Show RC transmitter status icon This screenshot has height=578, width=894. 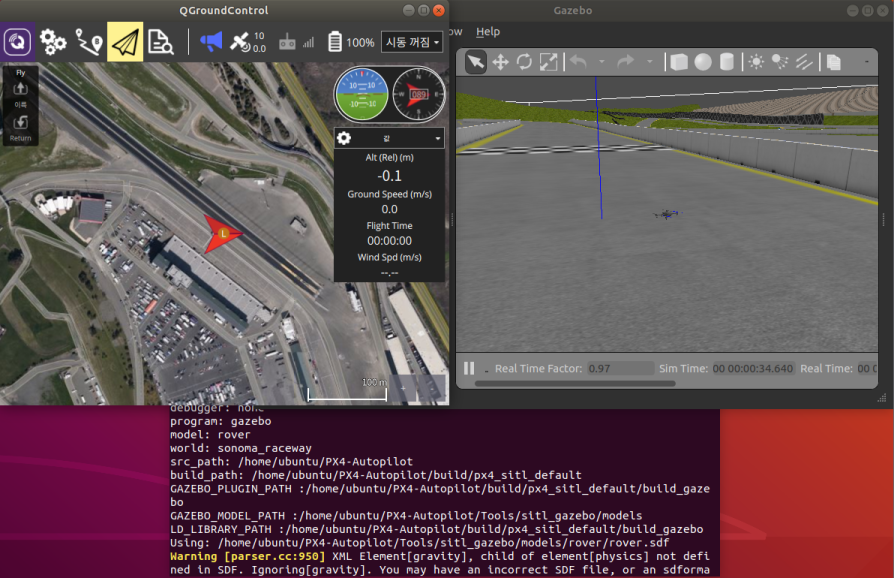click(287, 42)
